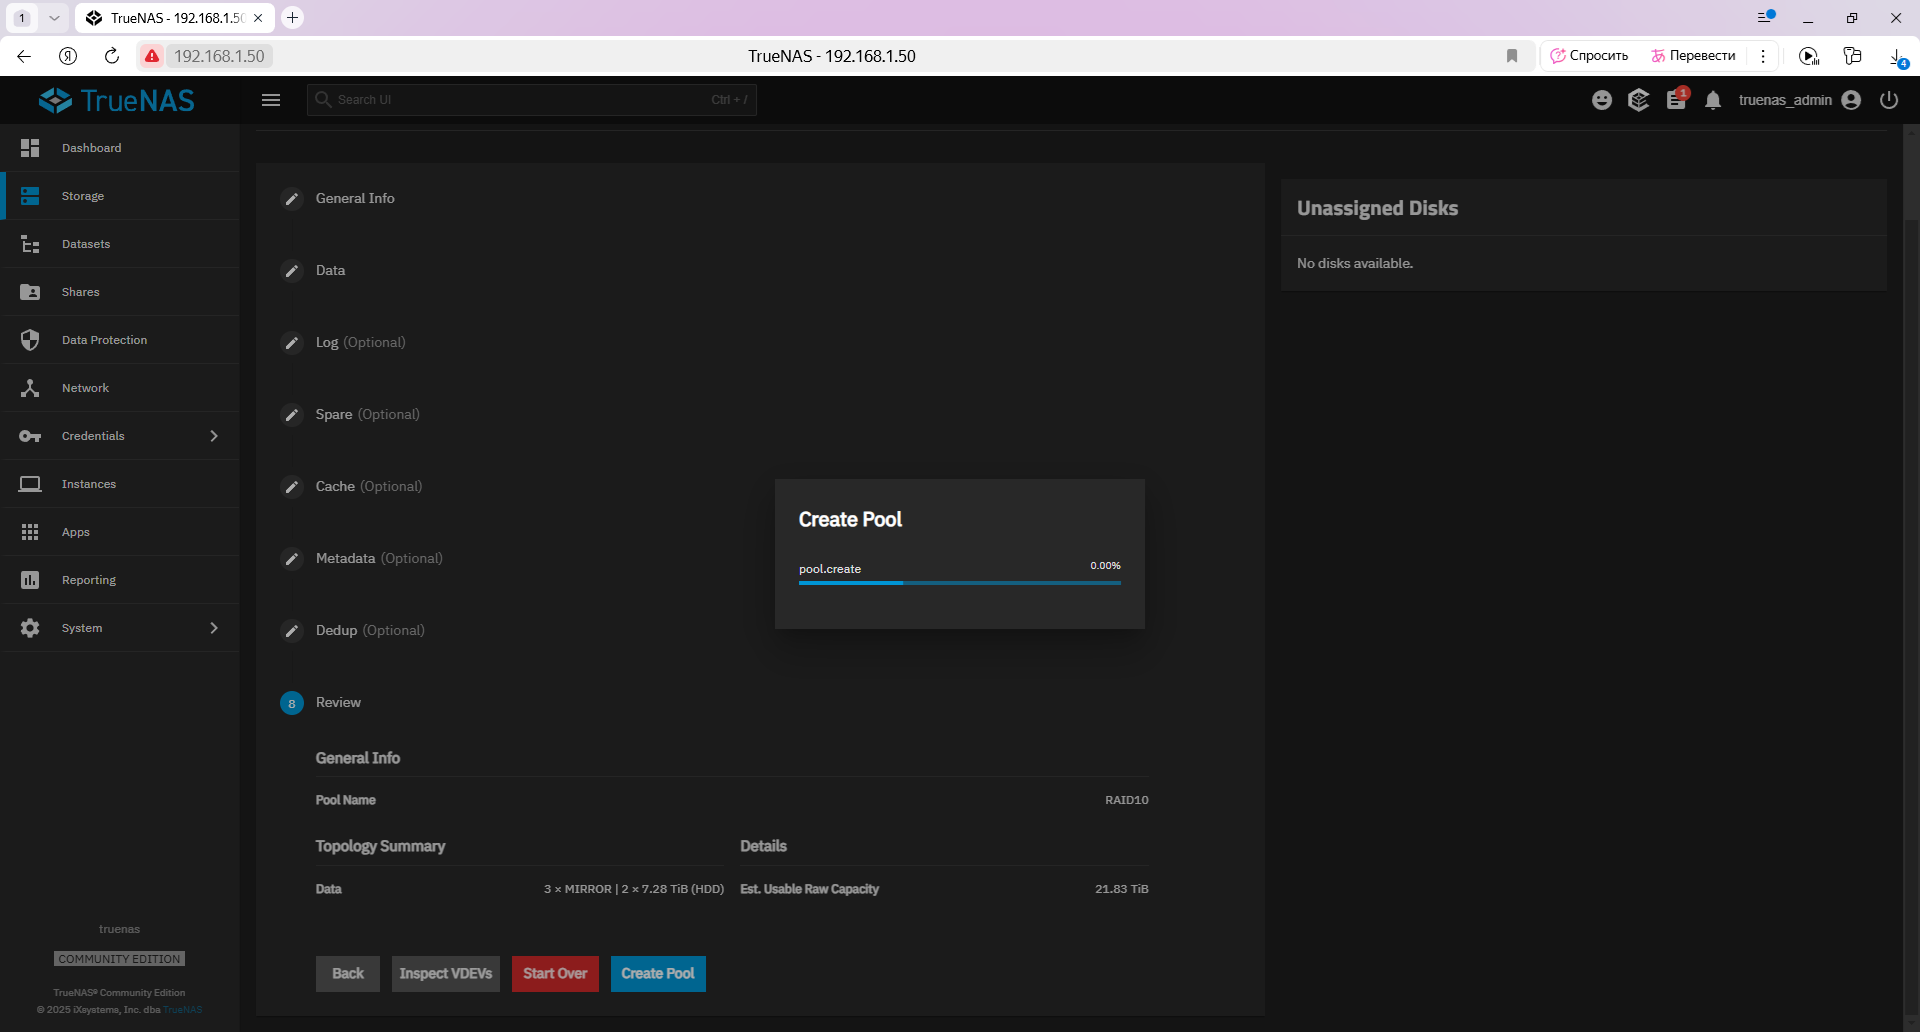This screenshot has height=1032, width=1920.
Task: Edit the General Info step
Action: 292,199
